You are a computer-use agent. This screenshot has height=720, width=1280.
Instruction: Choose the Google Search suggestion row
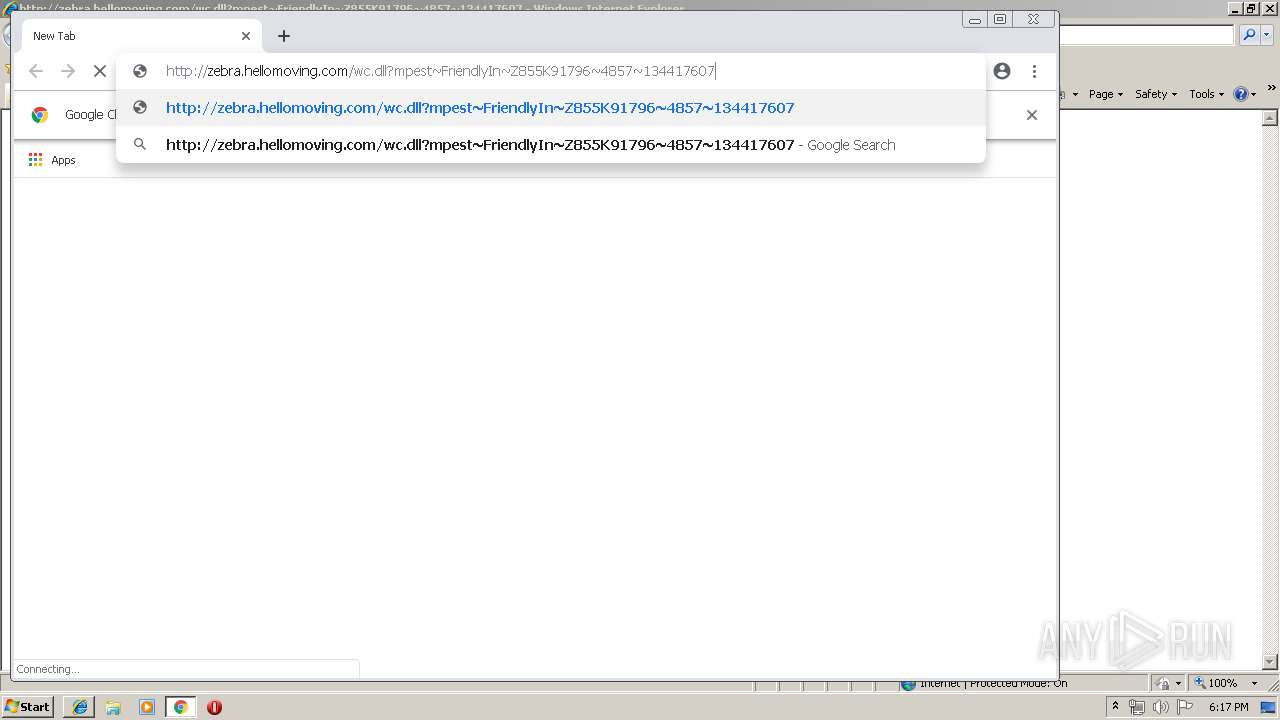point(551,145)
